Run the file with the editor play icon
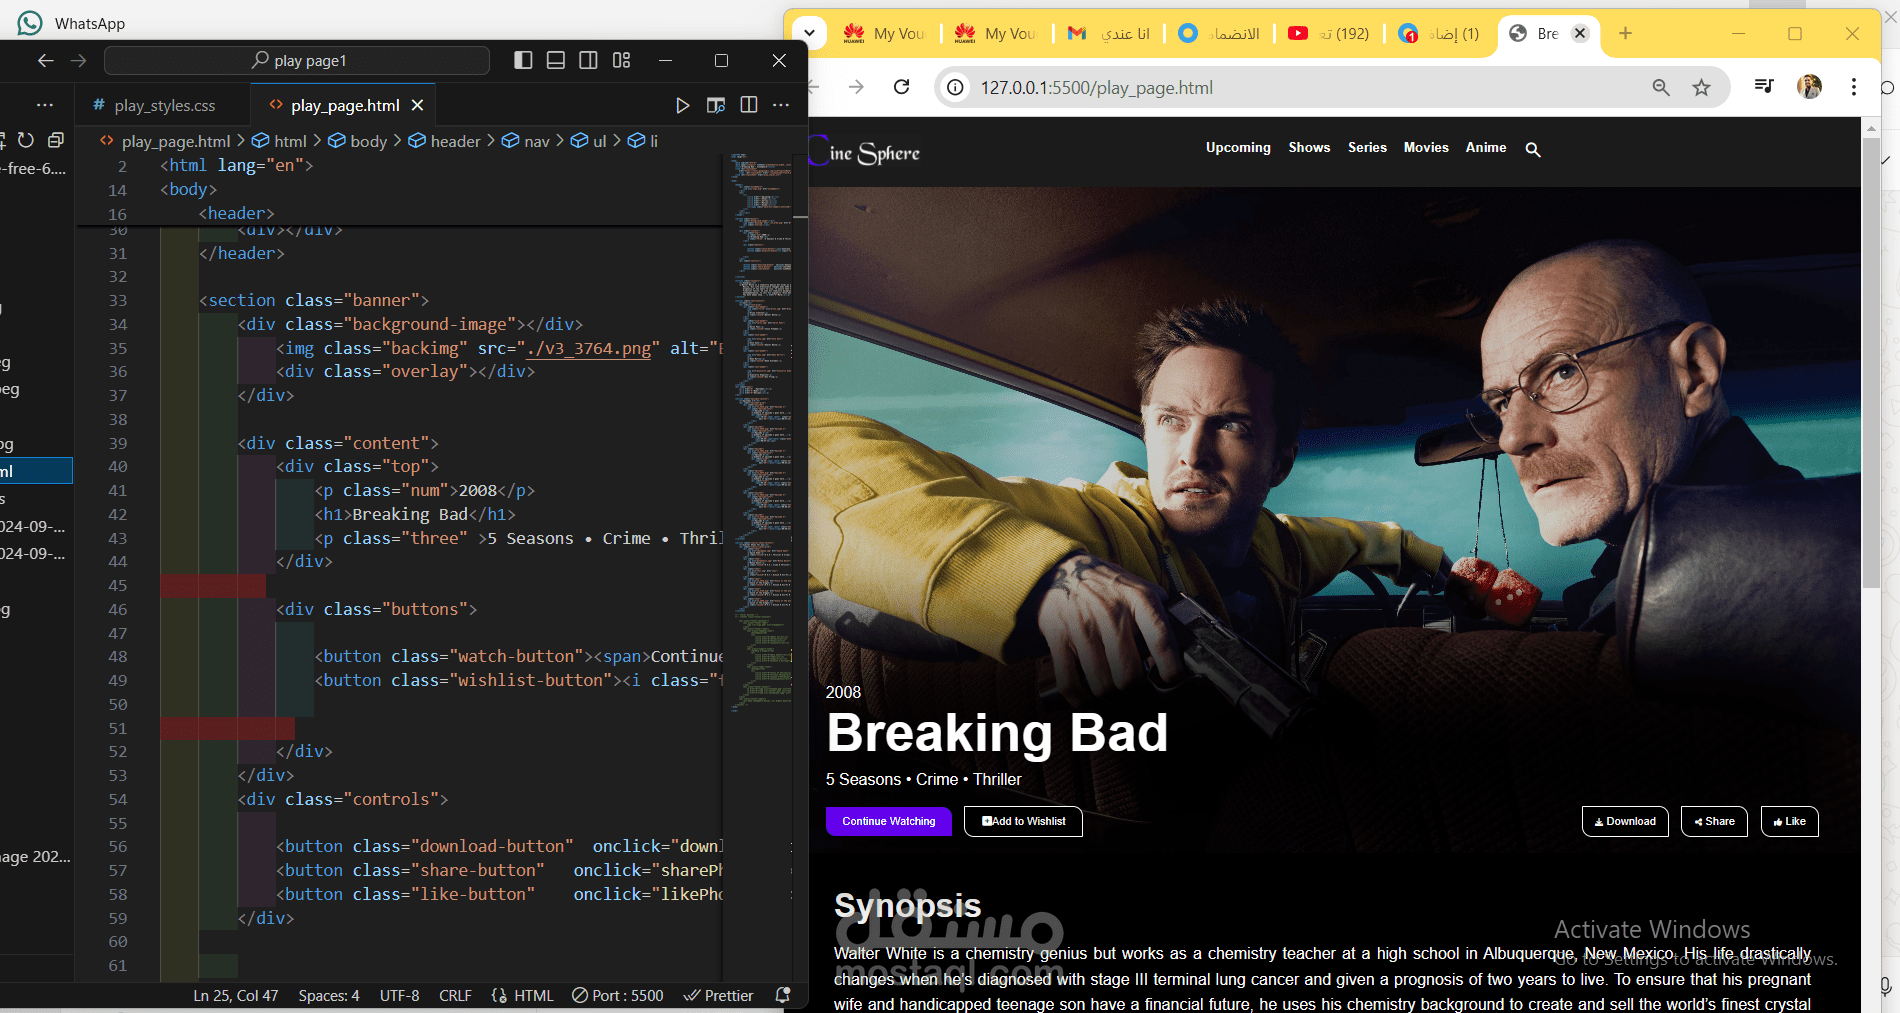This screenshot has width=1900, height=1013. (x=683, y=105)
